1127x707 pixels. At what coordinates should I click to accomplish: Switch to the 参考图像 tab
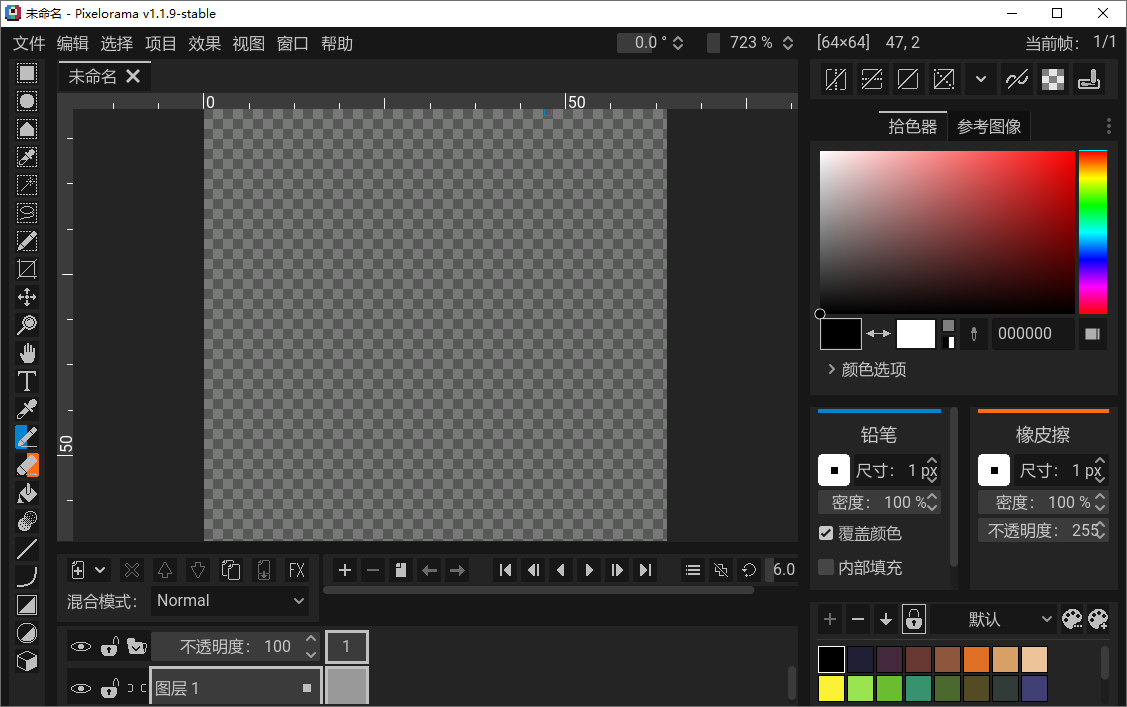[x=989, y=125]
